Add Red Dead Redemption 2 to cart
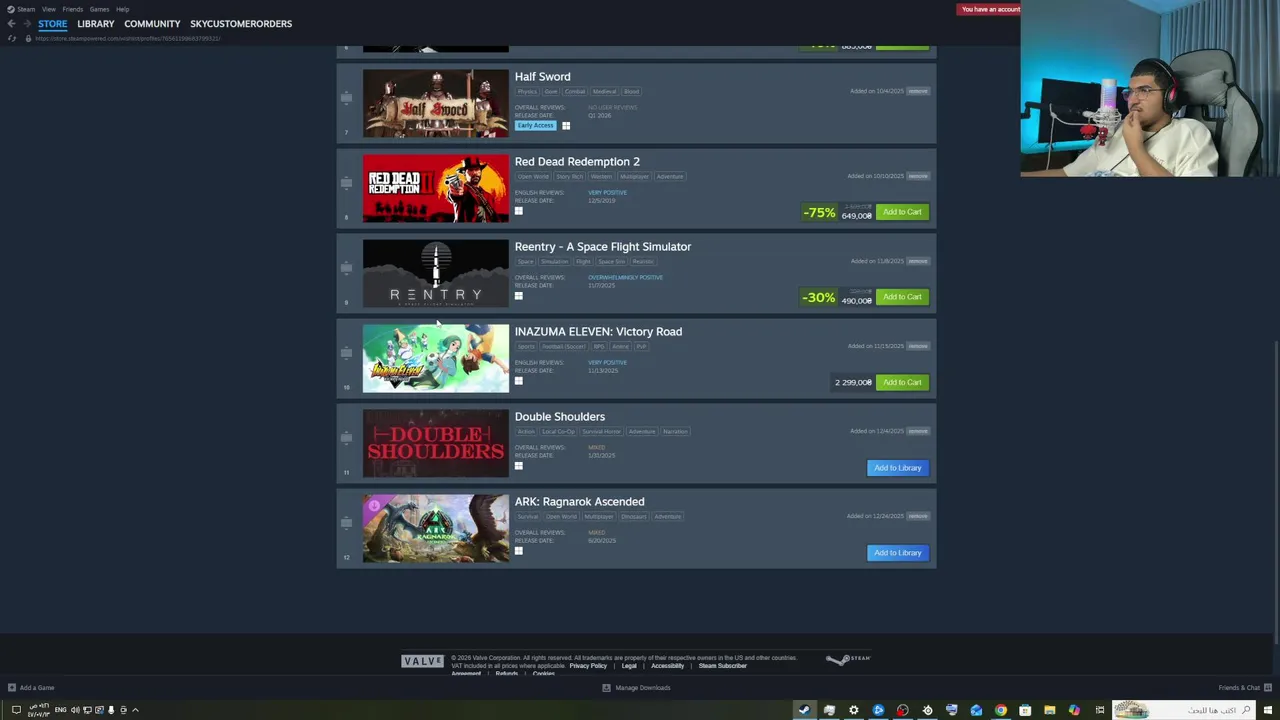 [x=902, y=212]
